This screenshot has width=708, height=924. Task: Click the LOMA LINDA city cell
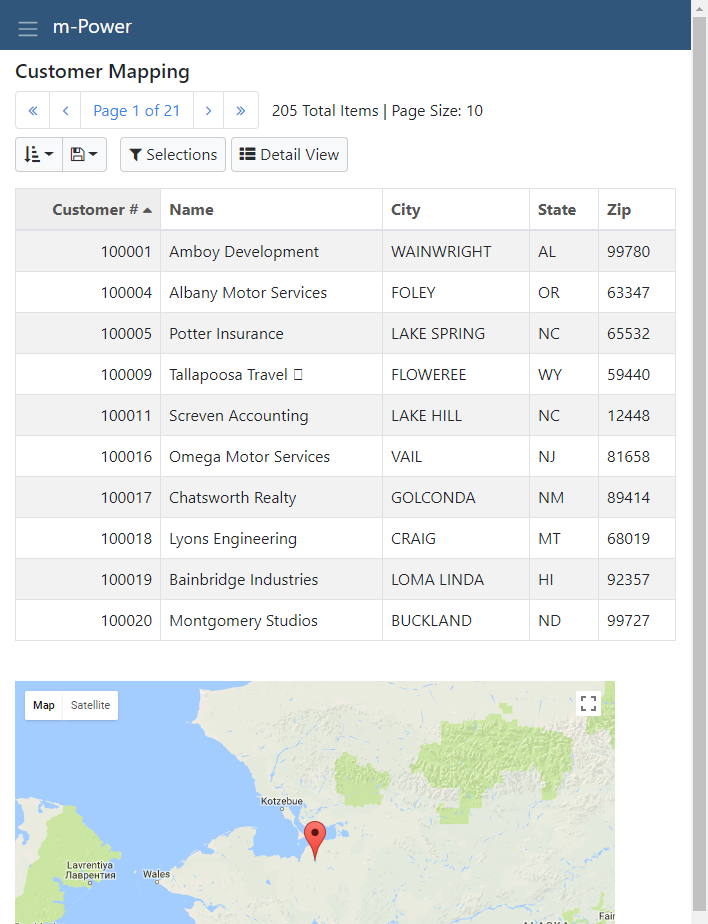456,579
